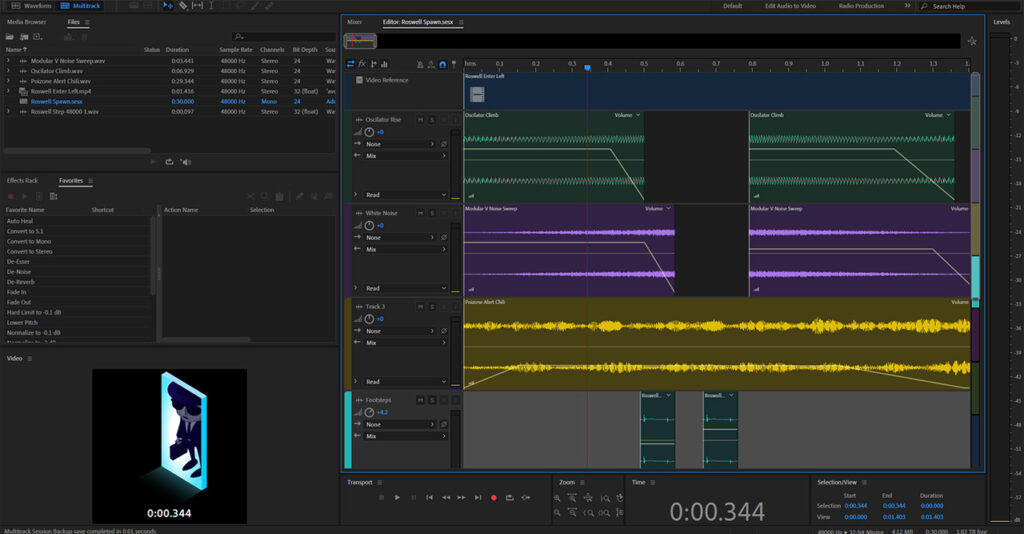
Task: Open the Oscilator Rise automation Read dropdown
Action: (x=405, y=195)
